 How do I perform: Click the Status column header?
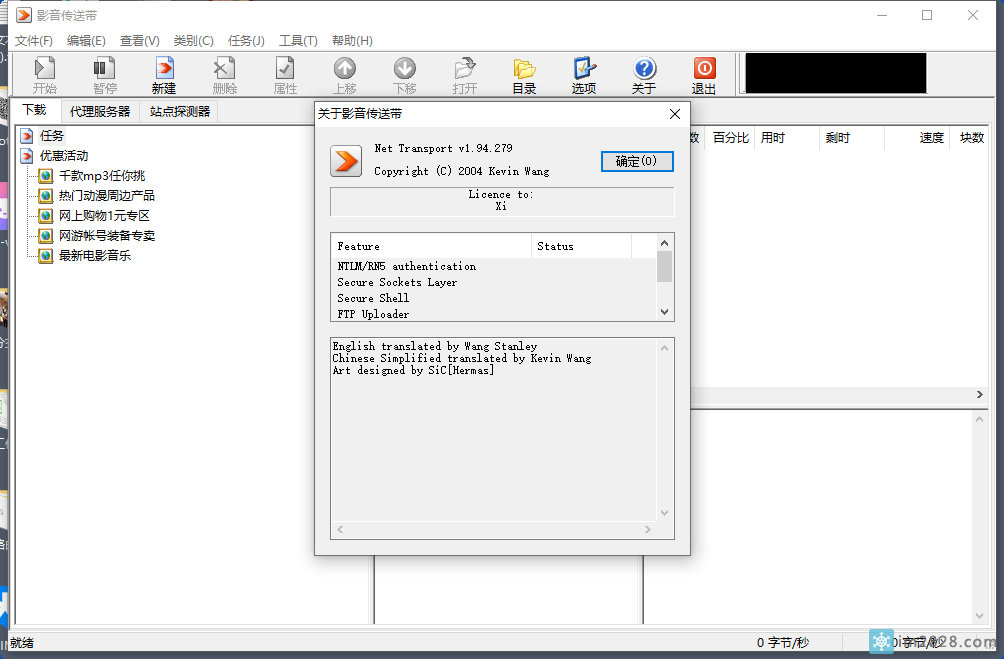point(581,246)
